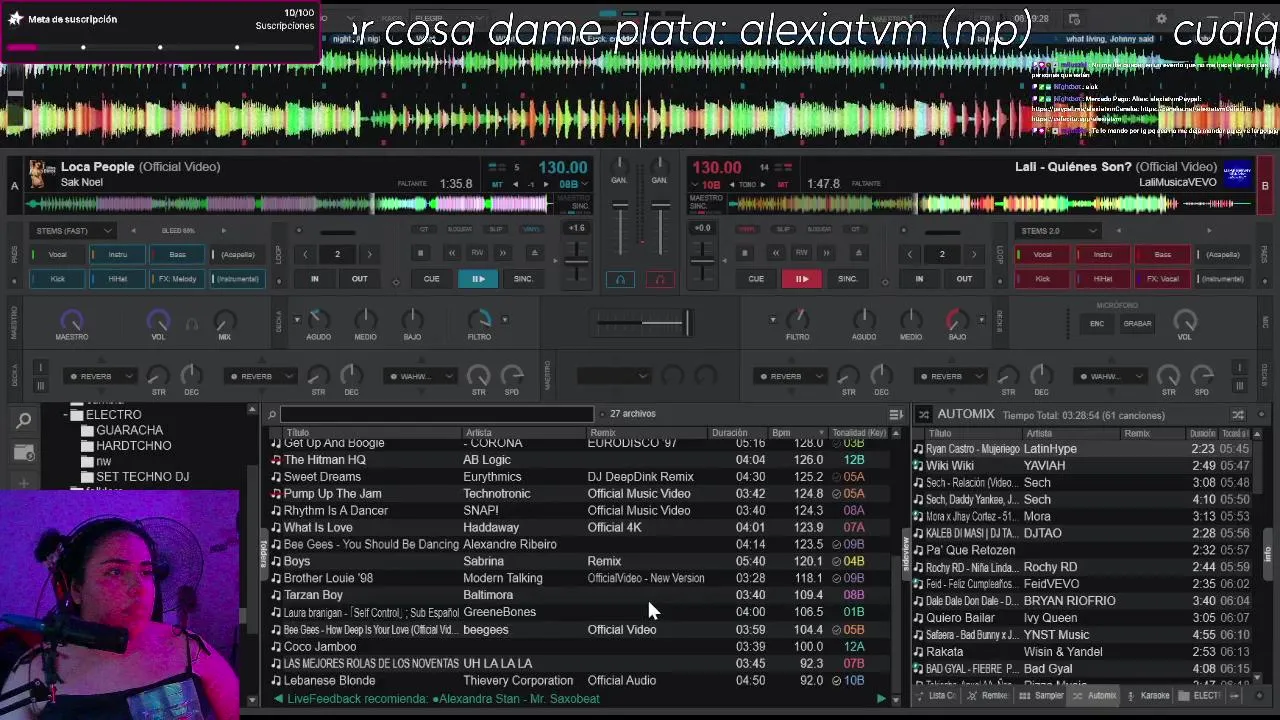Click the browser search input field
Screen dimensions: 1280x720
[x=438, y=414]
